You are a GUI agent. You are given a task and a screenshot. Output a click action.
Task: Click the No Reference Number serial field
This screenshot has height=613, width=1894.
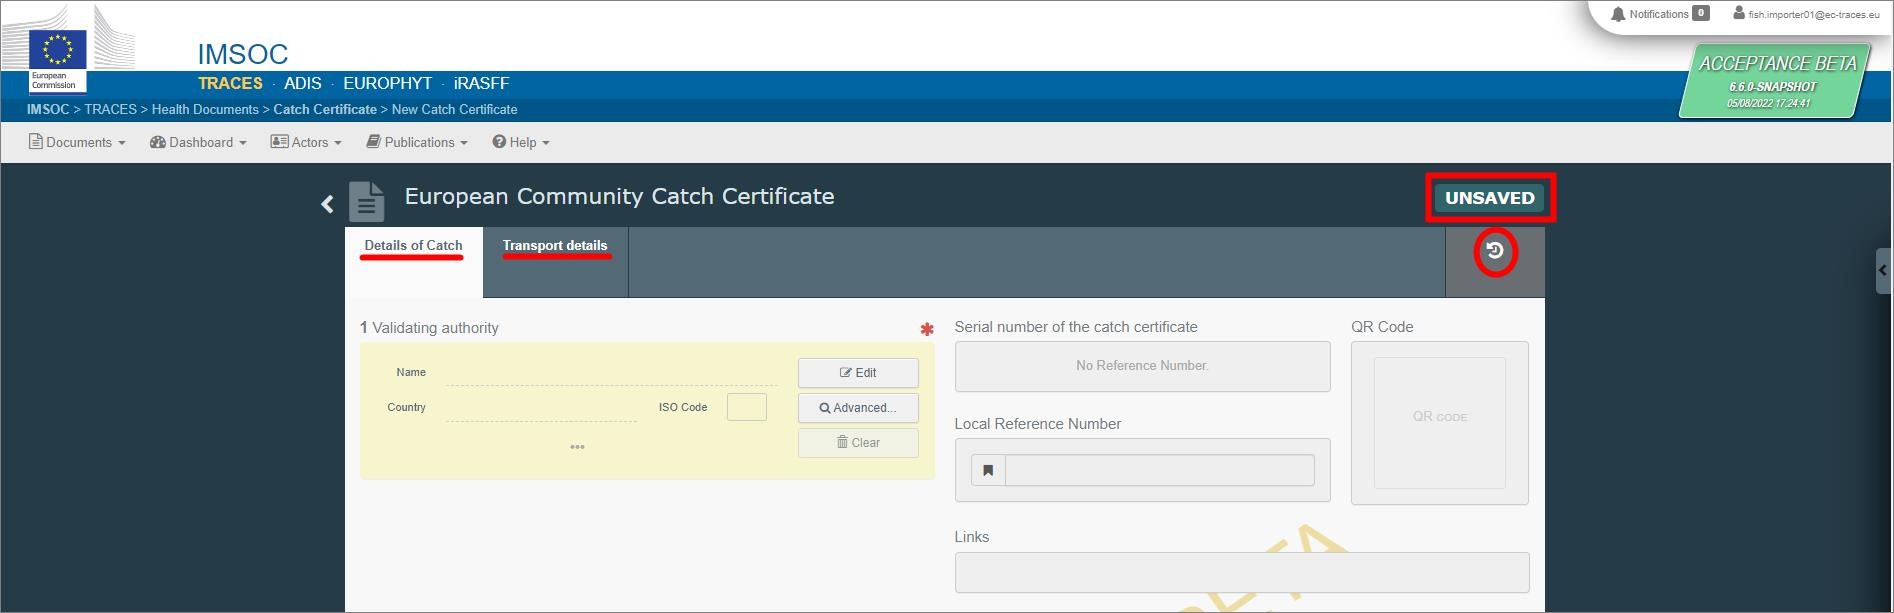tap(1142, 366)
